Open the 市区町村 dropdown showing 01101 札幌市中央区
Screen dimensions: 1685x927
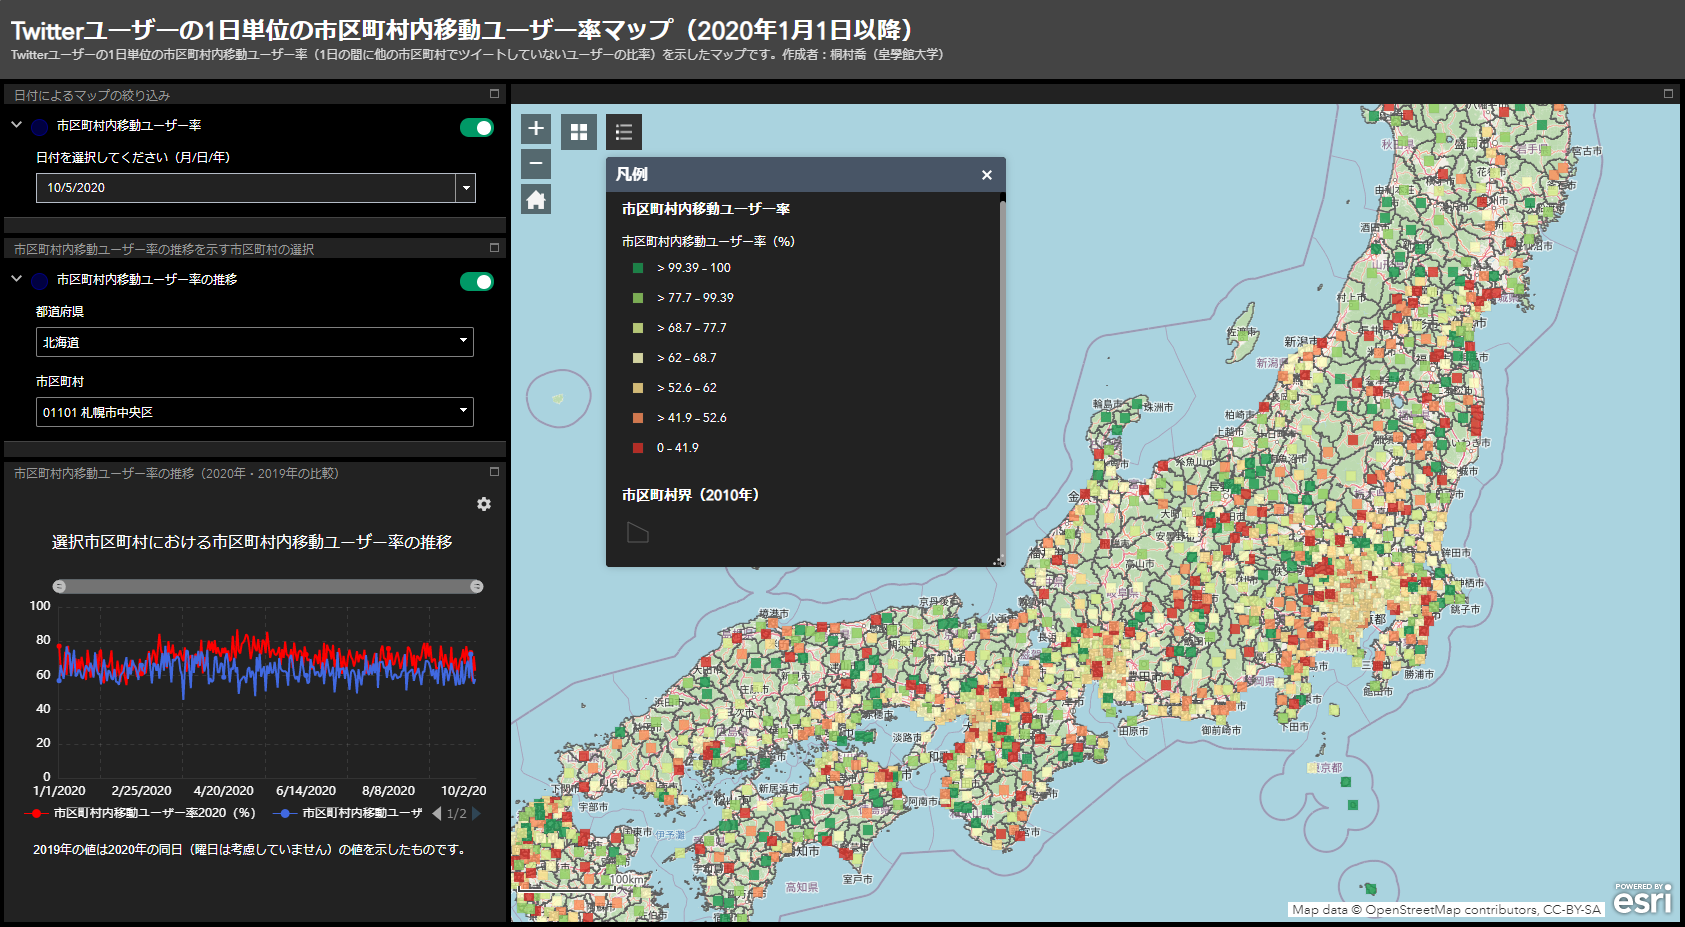click(463, 411)
